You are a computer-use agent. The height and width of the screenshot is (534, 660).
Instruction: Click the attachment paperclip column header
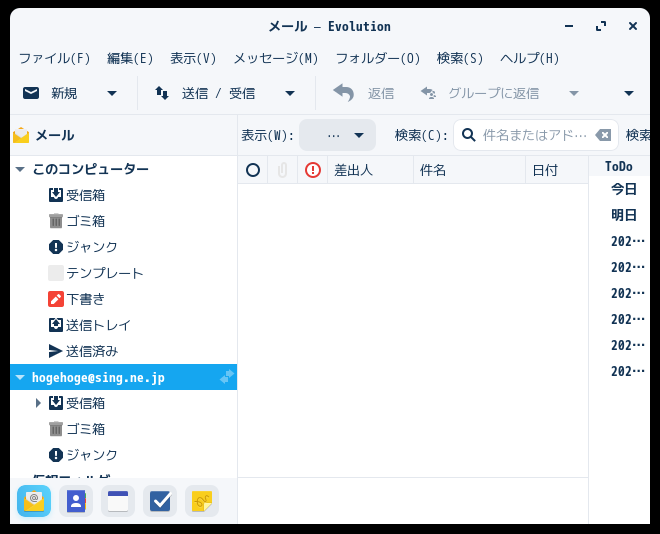click(x=282, y=170)
